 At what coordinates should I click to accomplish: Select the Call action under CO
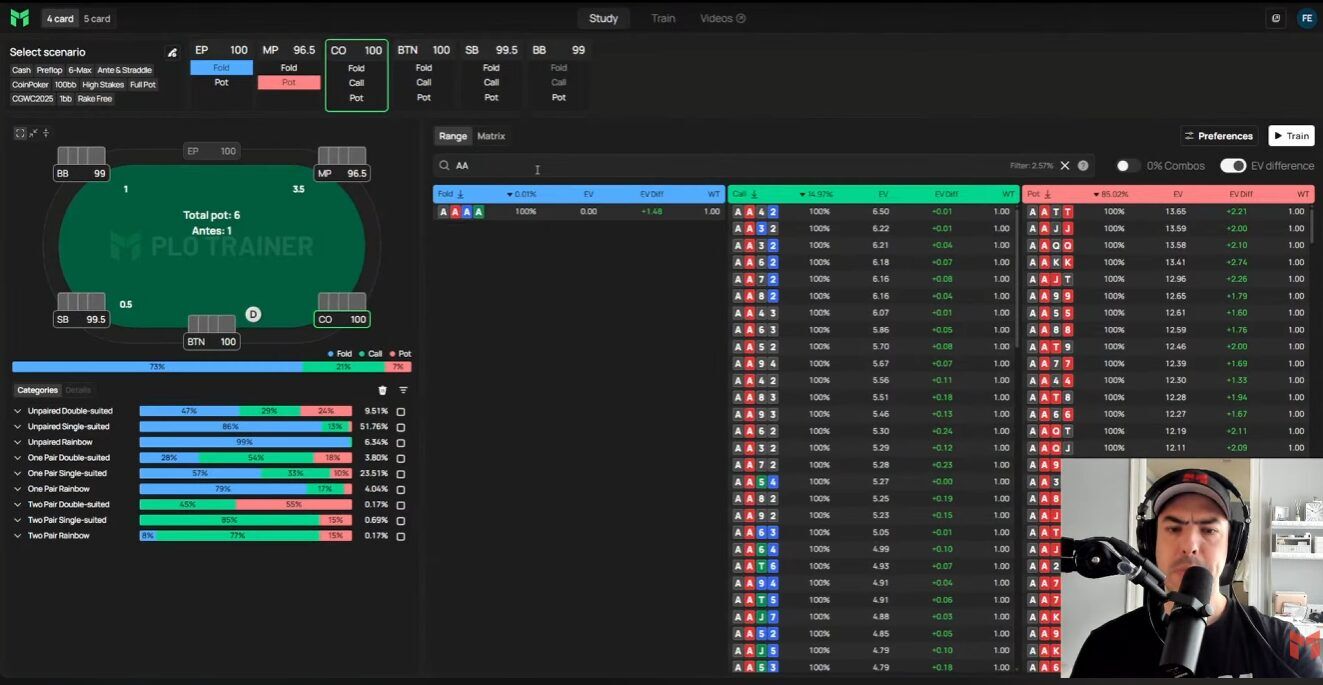pos(356,83)
